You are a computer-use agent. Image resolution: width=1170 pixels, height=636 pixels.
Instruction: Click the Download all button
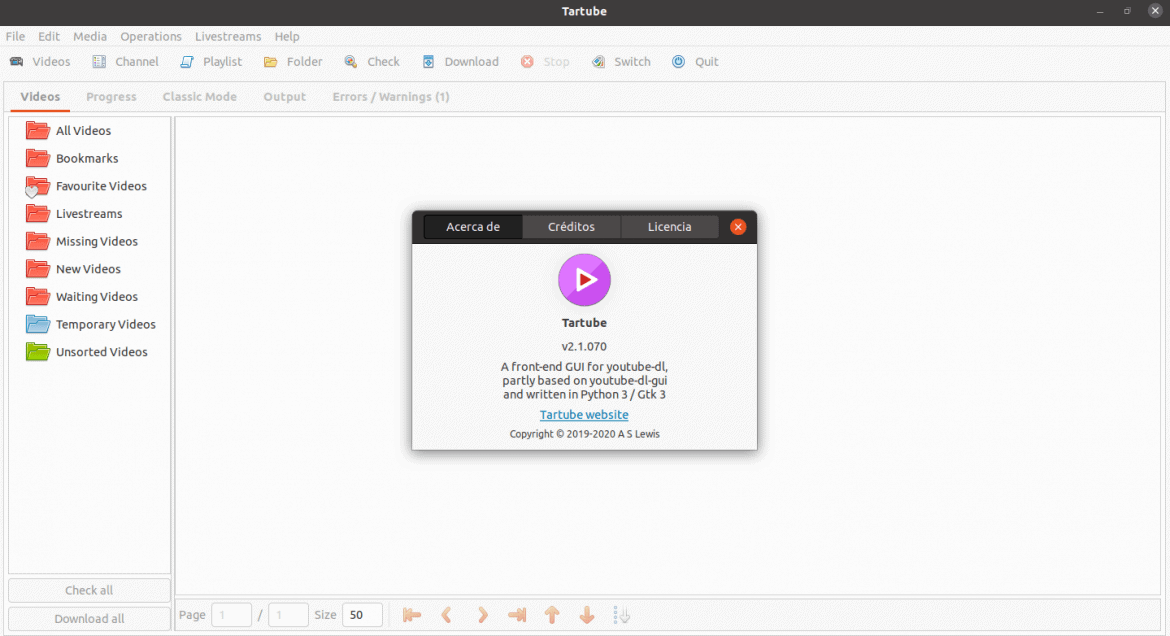[90, 619]
